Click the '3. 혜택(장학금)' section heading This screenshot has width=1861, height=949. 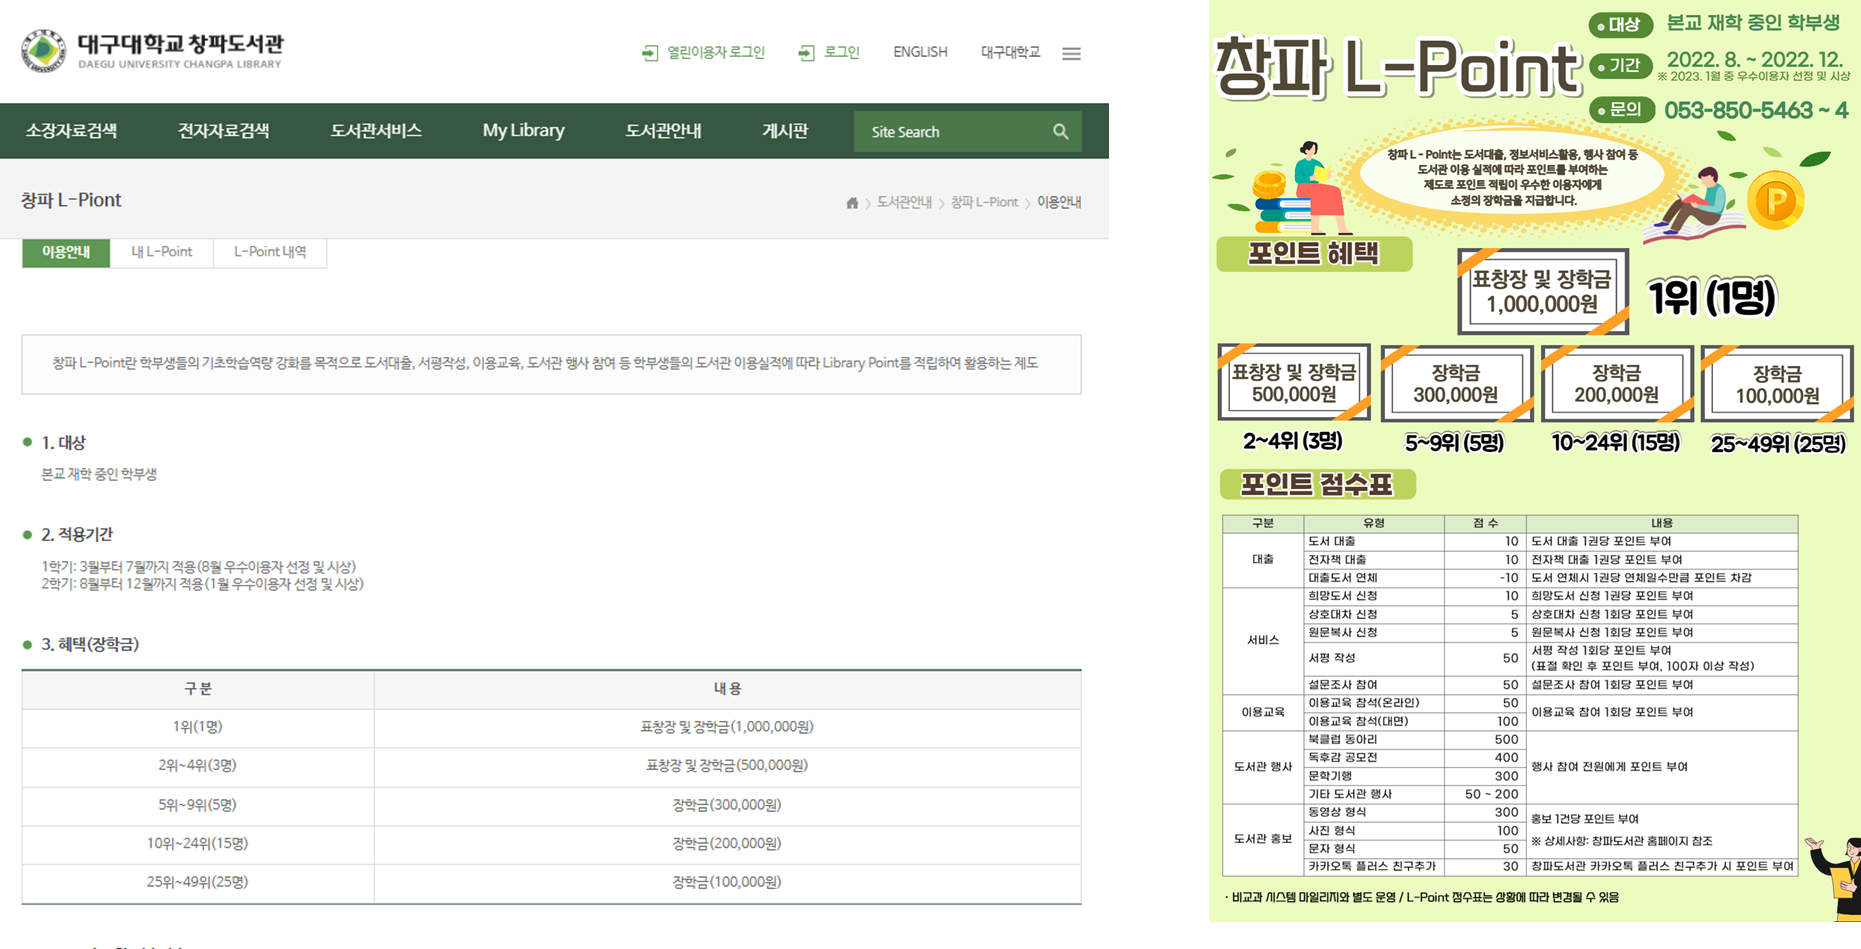coord(90,644)
